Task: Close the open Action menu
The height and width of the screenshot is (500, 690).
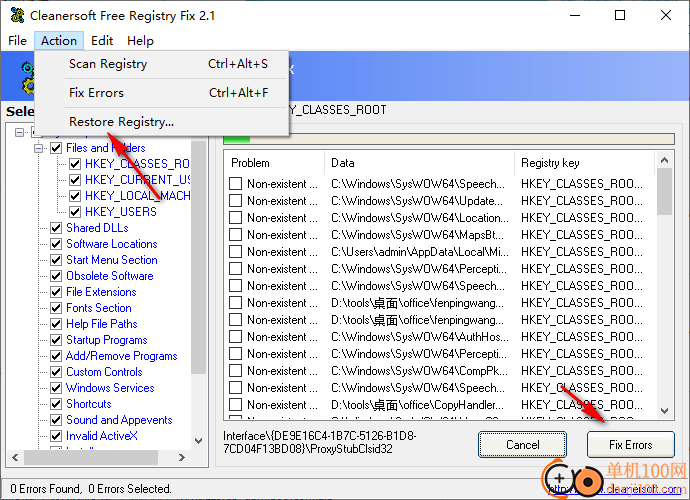Action: tap(59, 41)
